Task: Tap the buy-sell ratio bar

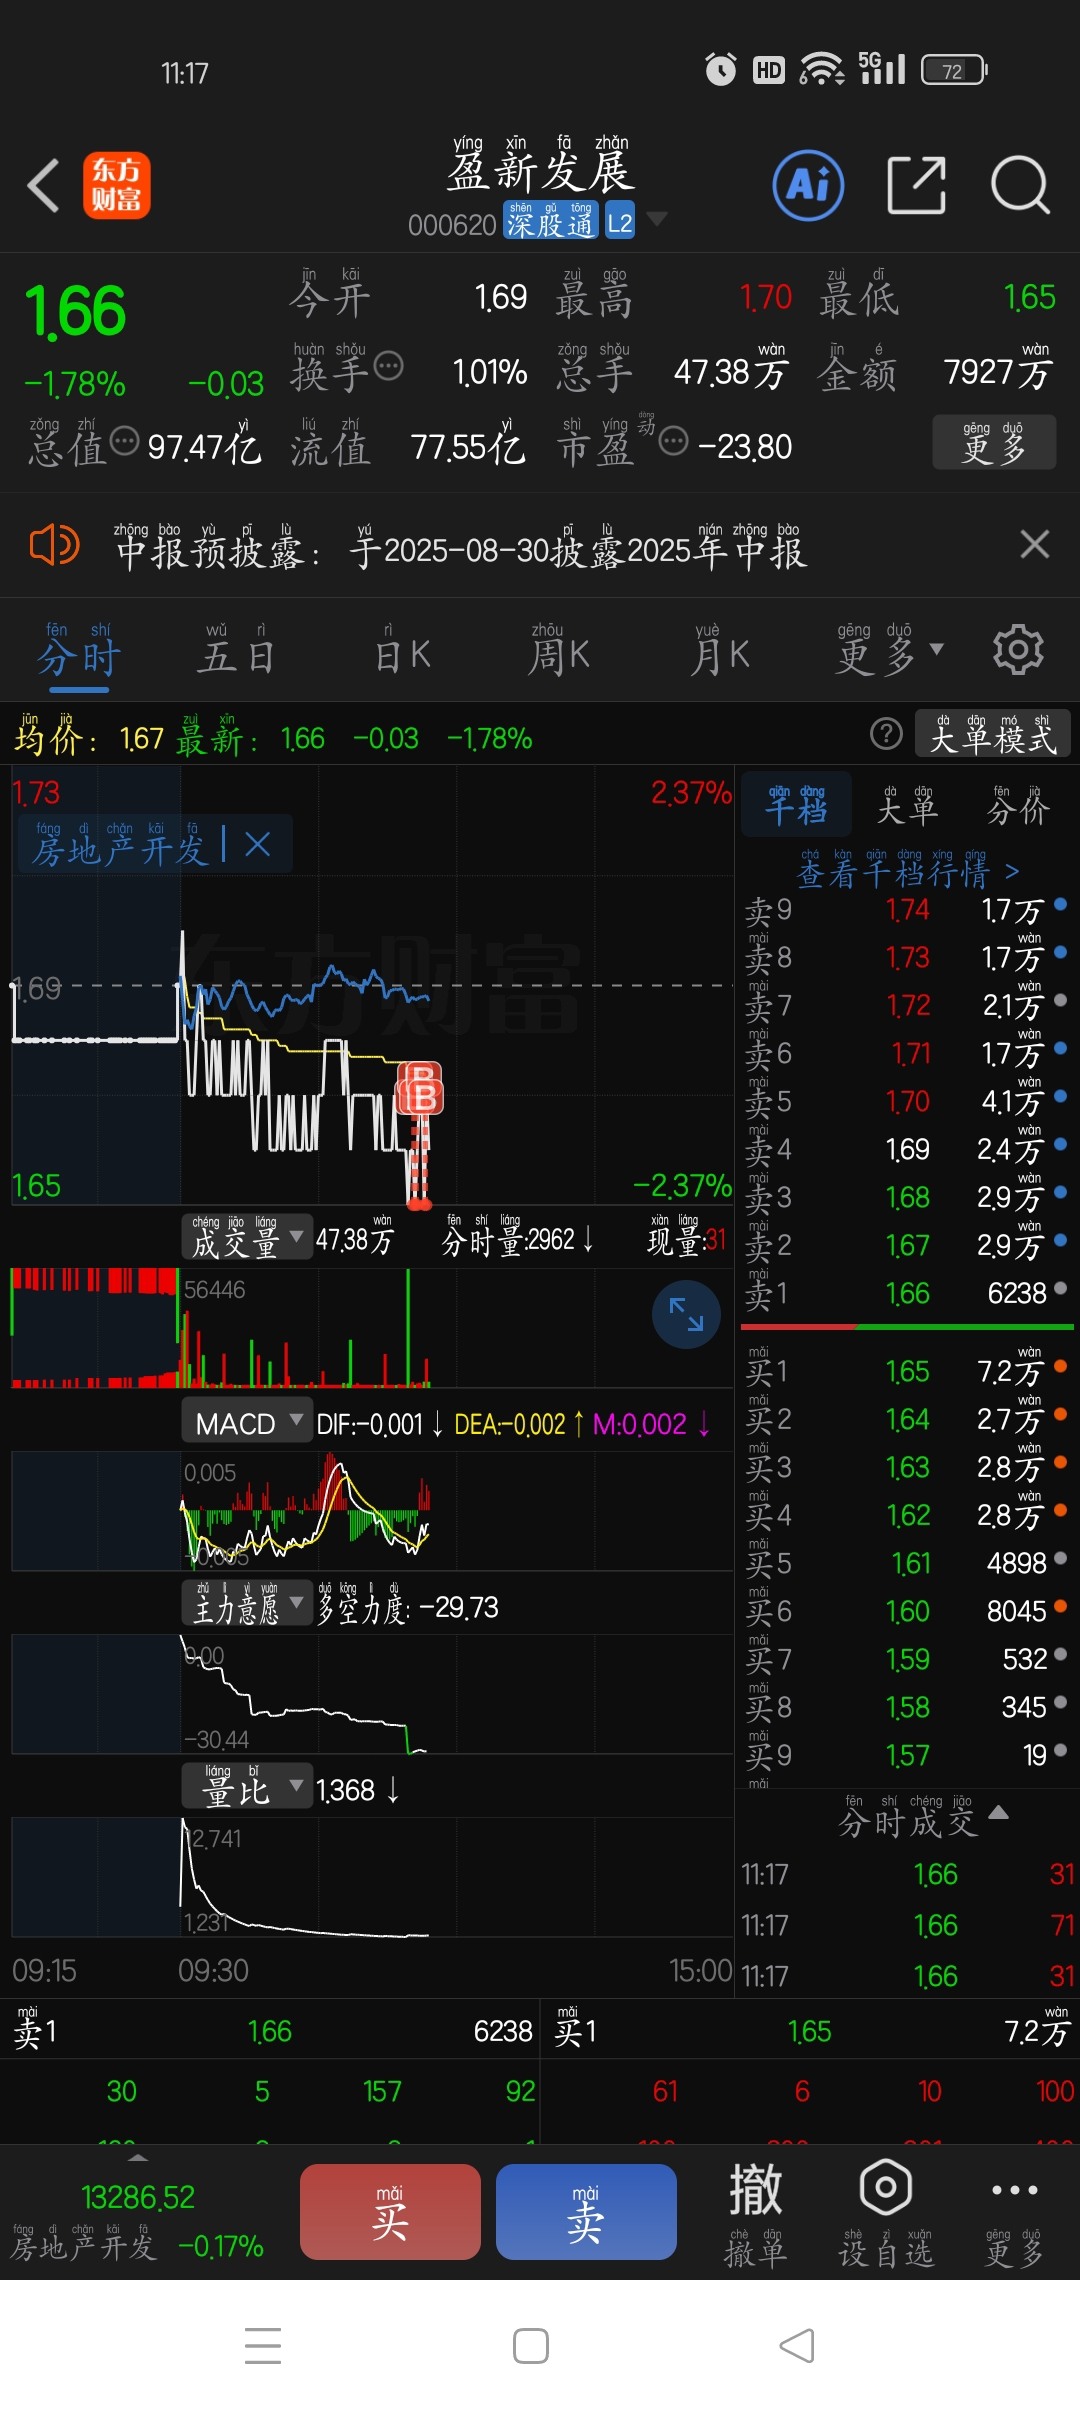Action: point(906,1327)
